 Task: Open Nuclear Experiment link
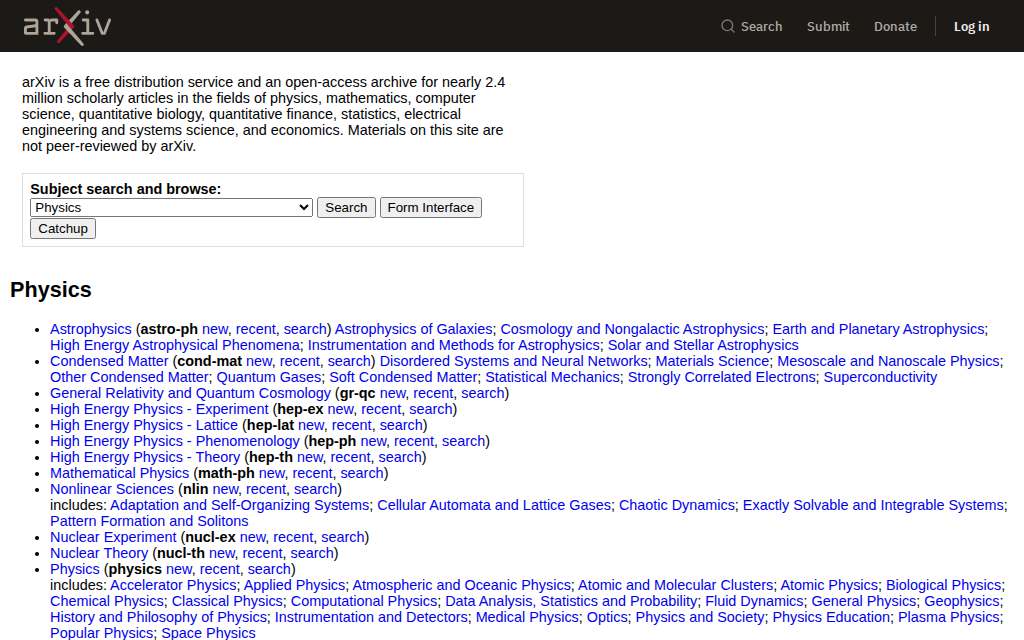click(113, 537)
